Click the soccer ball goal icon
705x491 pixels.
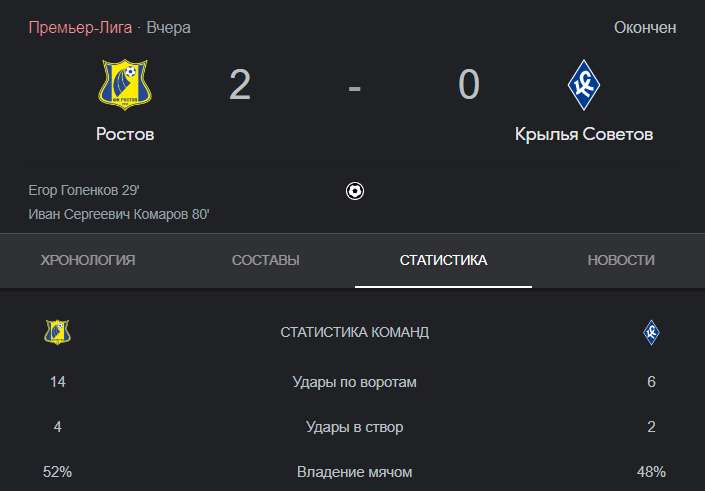[355, 191]
